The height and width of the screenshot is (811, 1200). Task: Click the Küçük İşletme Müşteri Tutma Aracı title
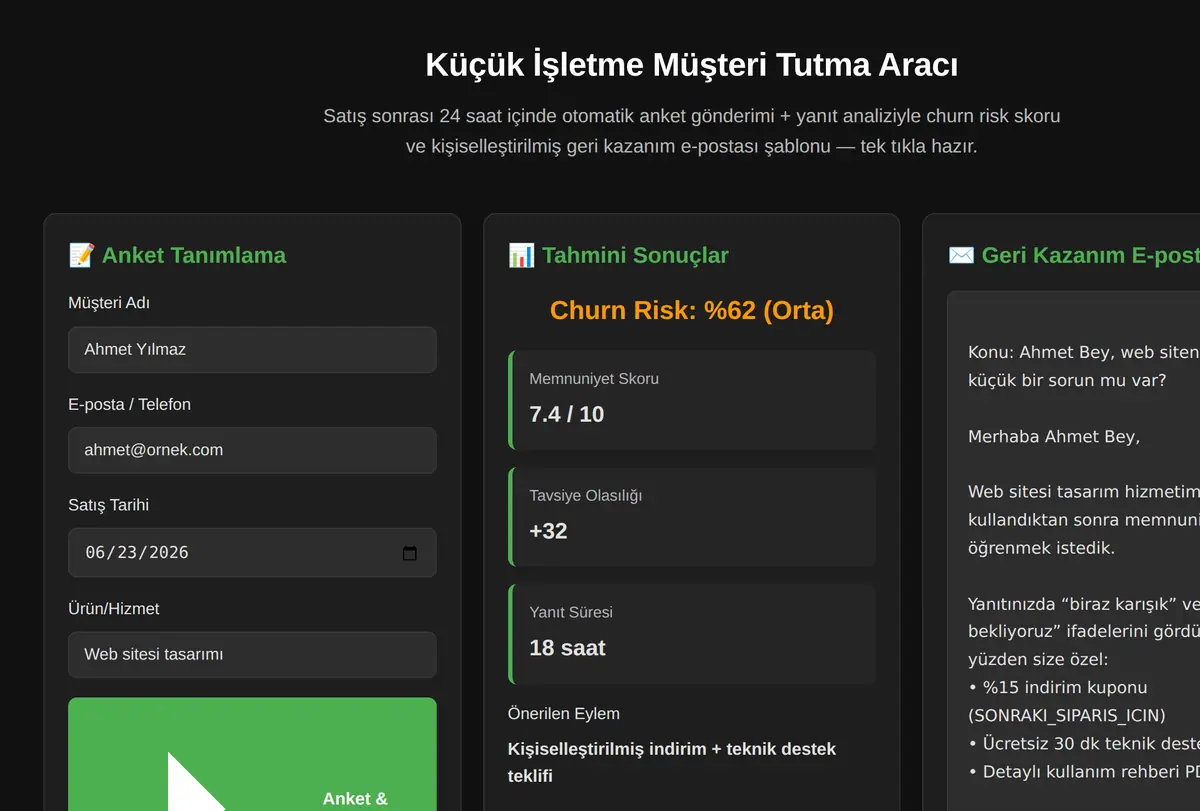tap(692, 65)
